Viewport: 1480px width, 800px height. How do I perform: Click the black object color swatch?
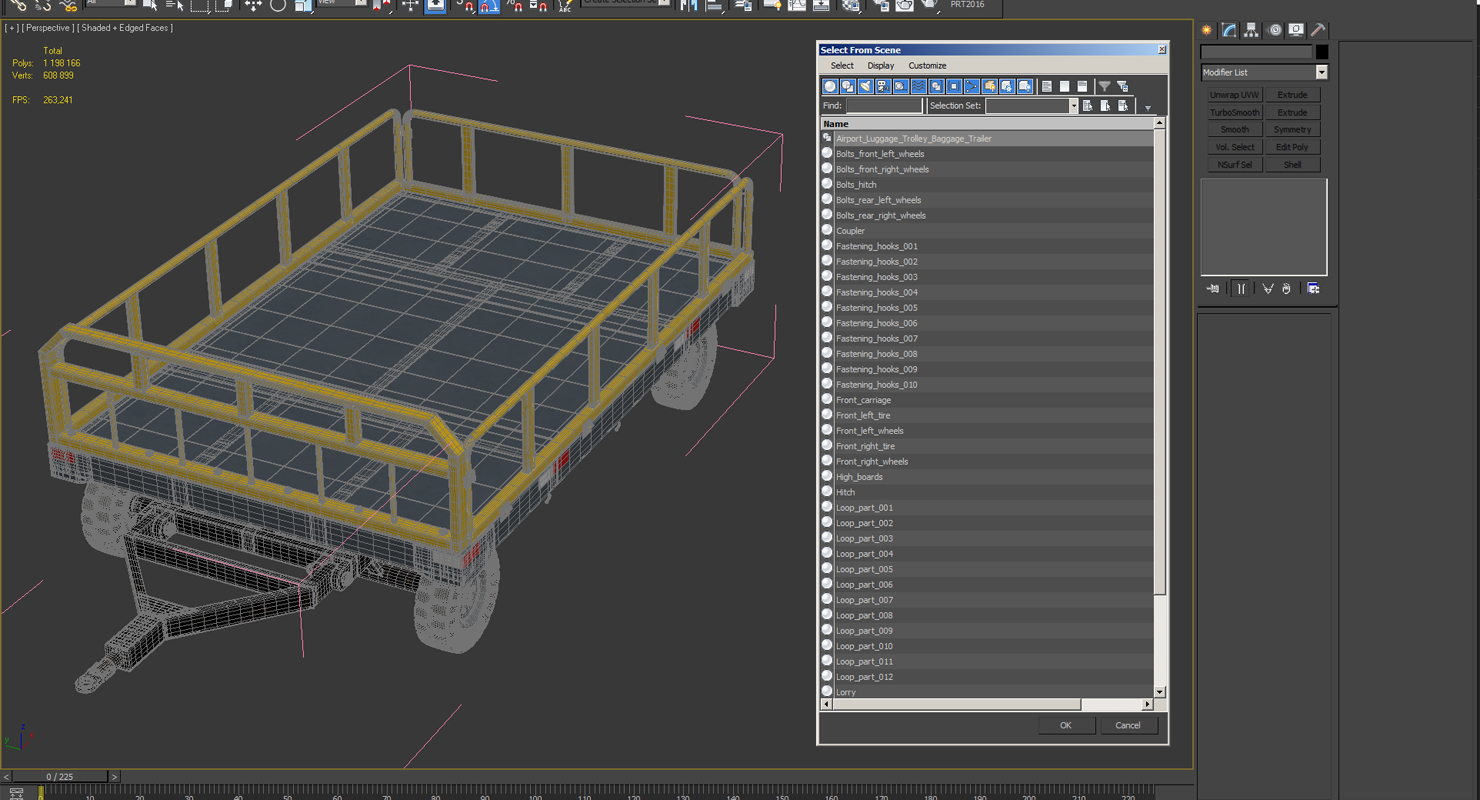click(1322, 52)
